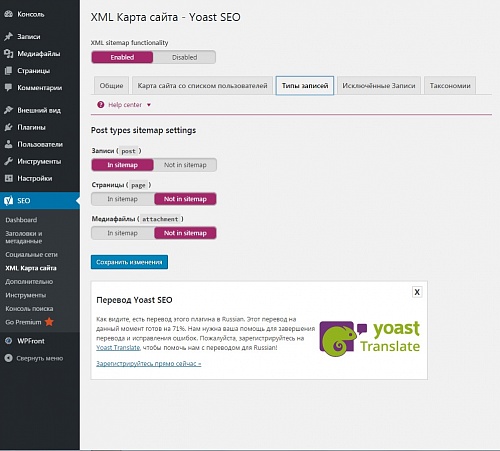Viewport: 500px width, 451px height.
Task: Open Дополнительно submenu
Action: click(x=29, y=282)
